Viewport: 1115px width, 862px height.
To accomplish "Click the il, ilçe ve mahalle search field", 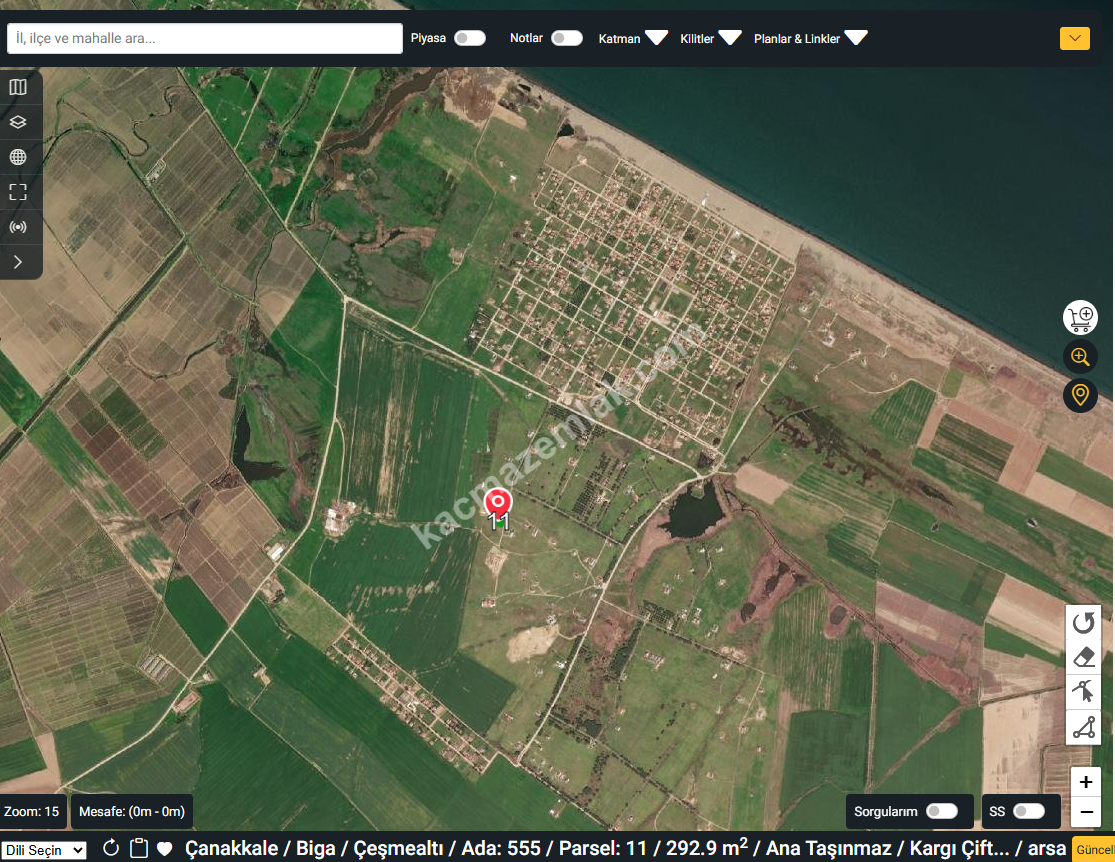I will [204, 39].
